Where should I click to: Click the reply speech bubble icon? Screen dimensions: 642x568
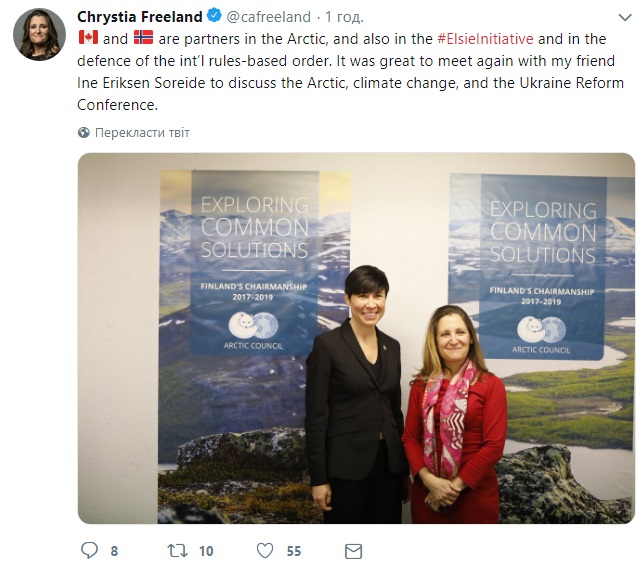[x=89, y=550]
